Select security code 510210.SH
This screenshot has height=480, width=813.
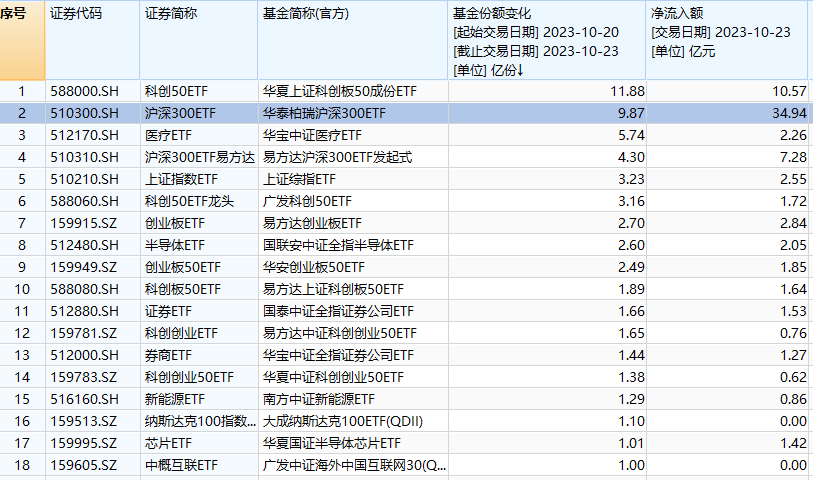tap(85, 179)
